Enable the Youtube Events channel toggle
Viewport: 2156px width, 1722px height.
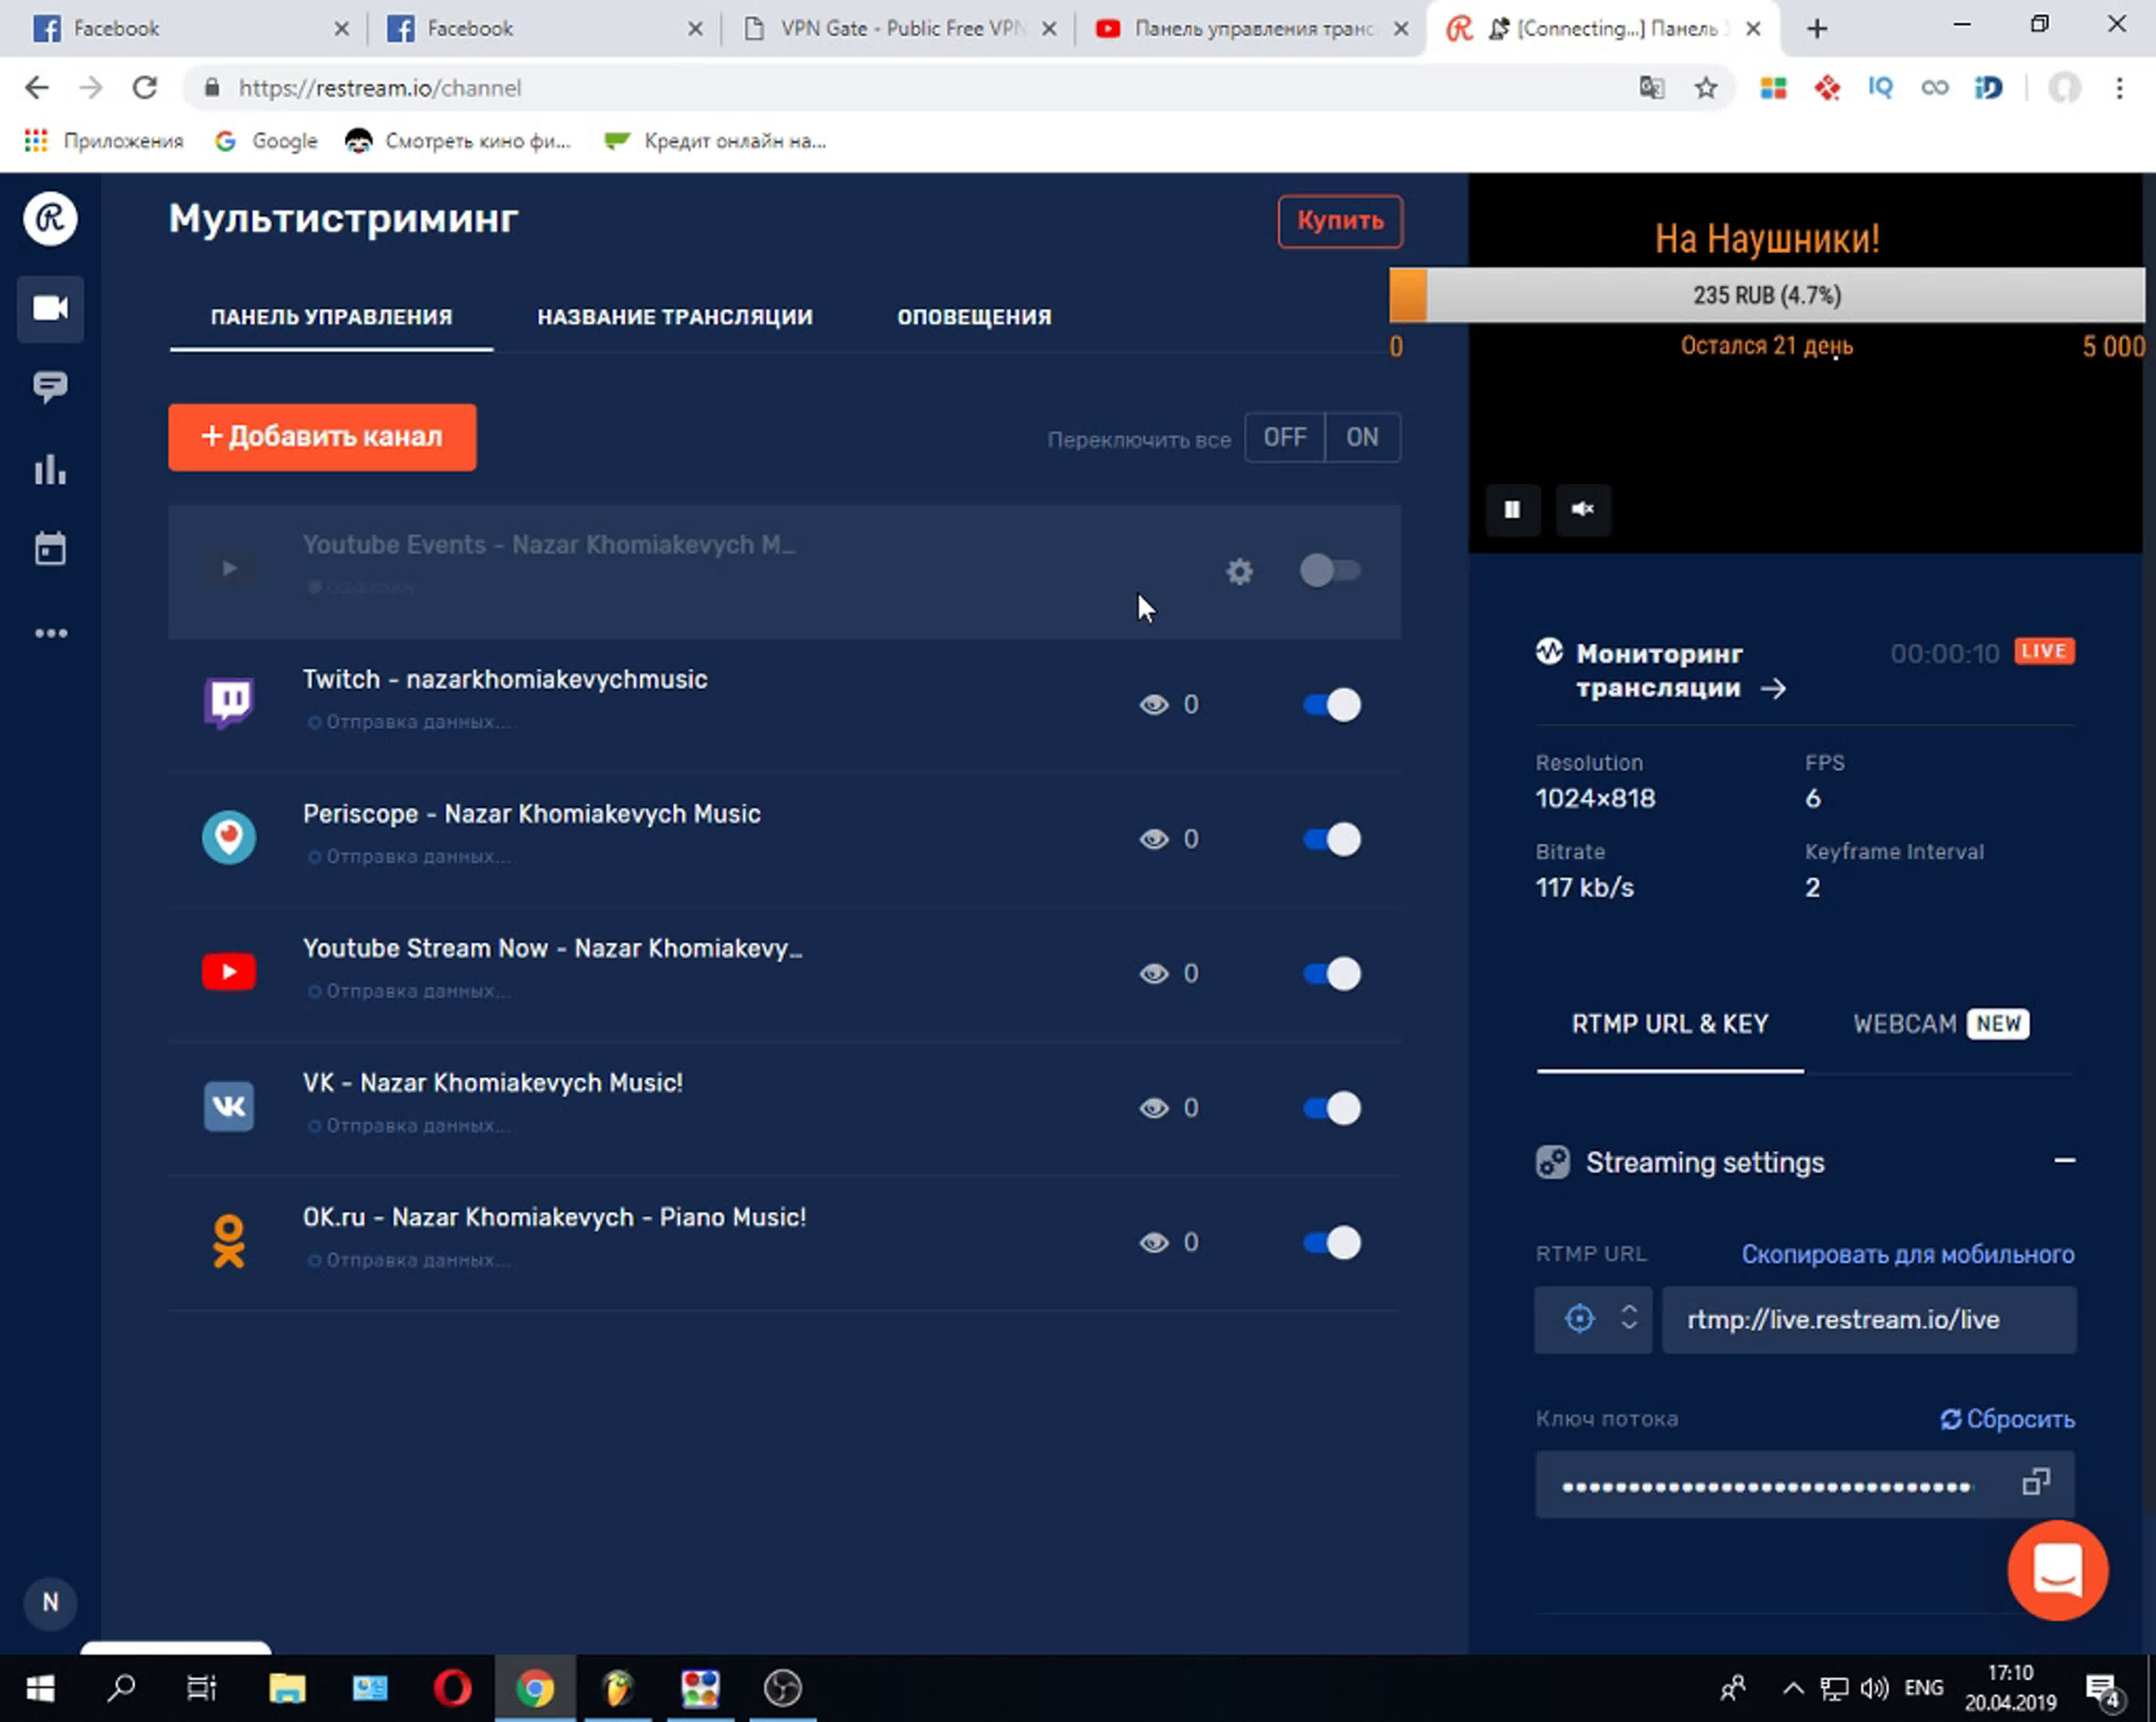click(x=1330, y=570)
